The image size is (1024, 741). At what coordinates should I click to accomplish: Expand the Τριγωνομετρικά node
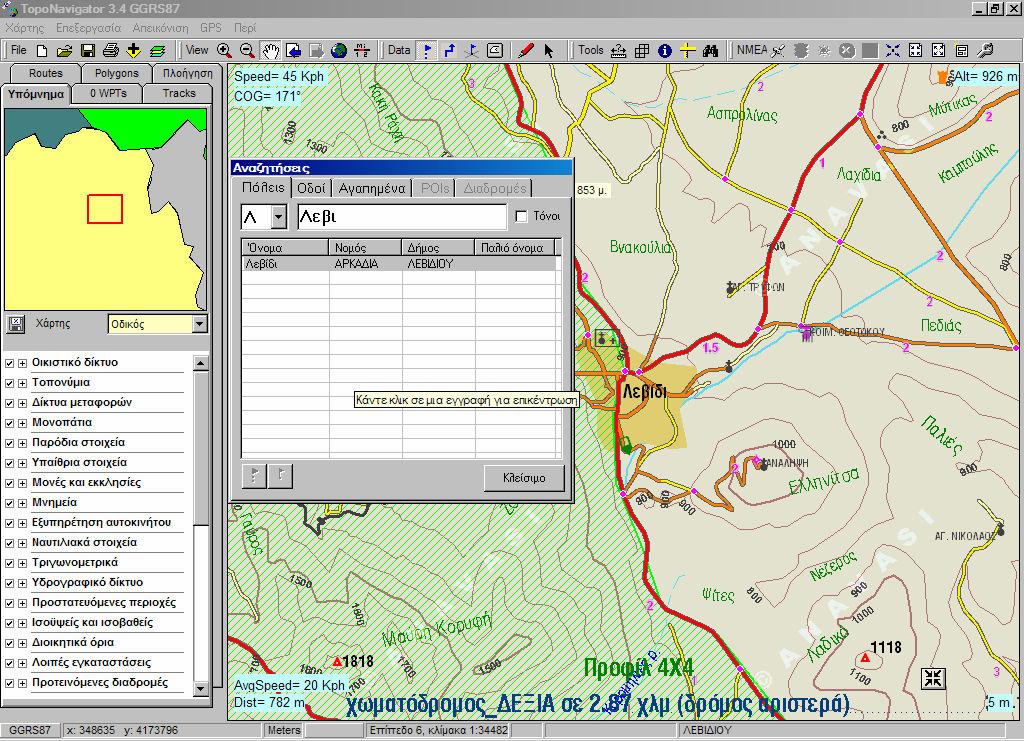pos(22,563)
